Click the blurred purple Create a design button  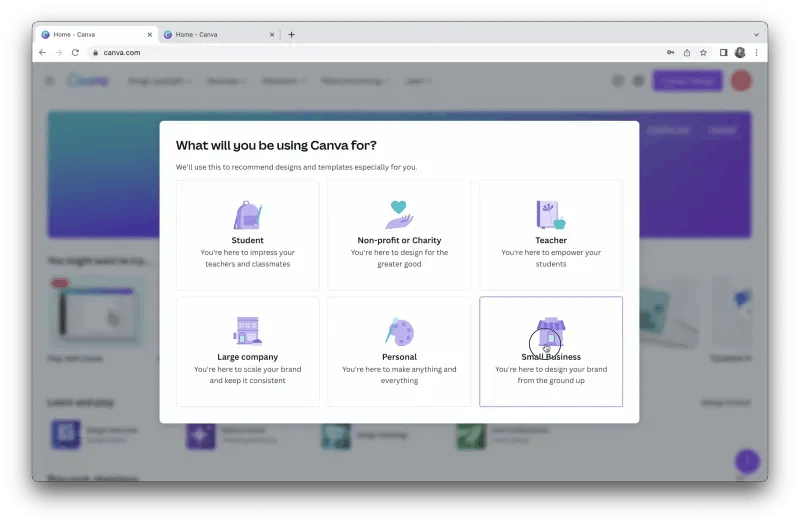(688, 81)
